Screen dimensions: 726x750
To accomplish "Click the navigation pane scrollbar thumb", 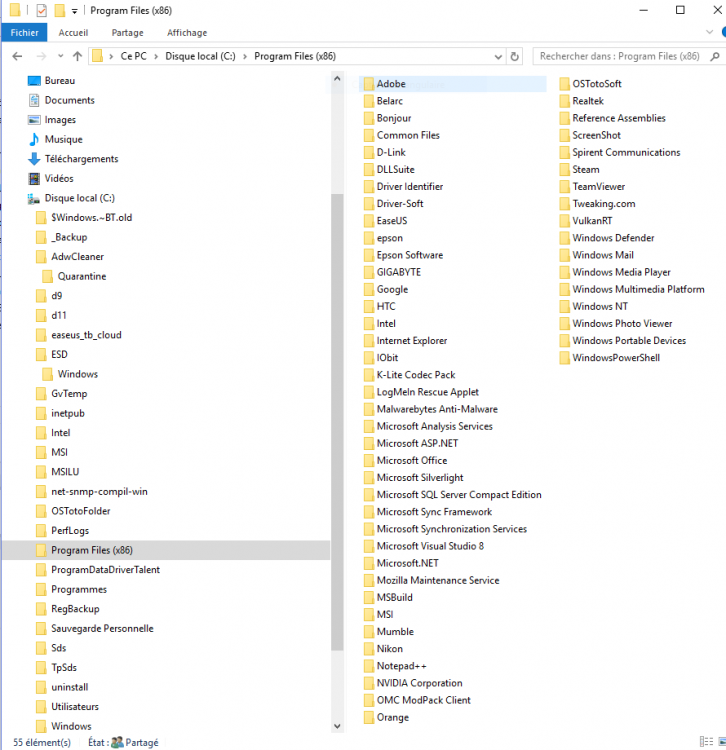I will coord(337,422).
